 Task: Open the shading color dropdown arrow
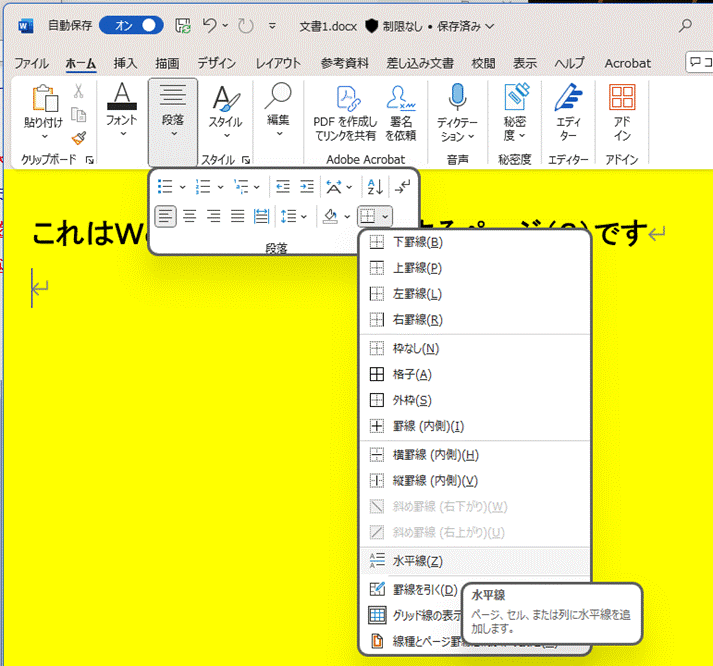(x=347, y=217)
